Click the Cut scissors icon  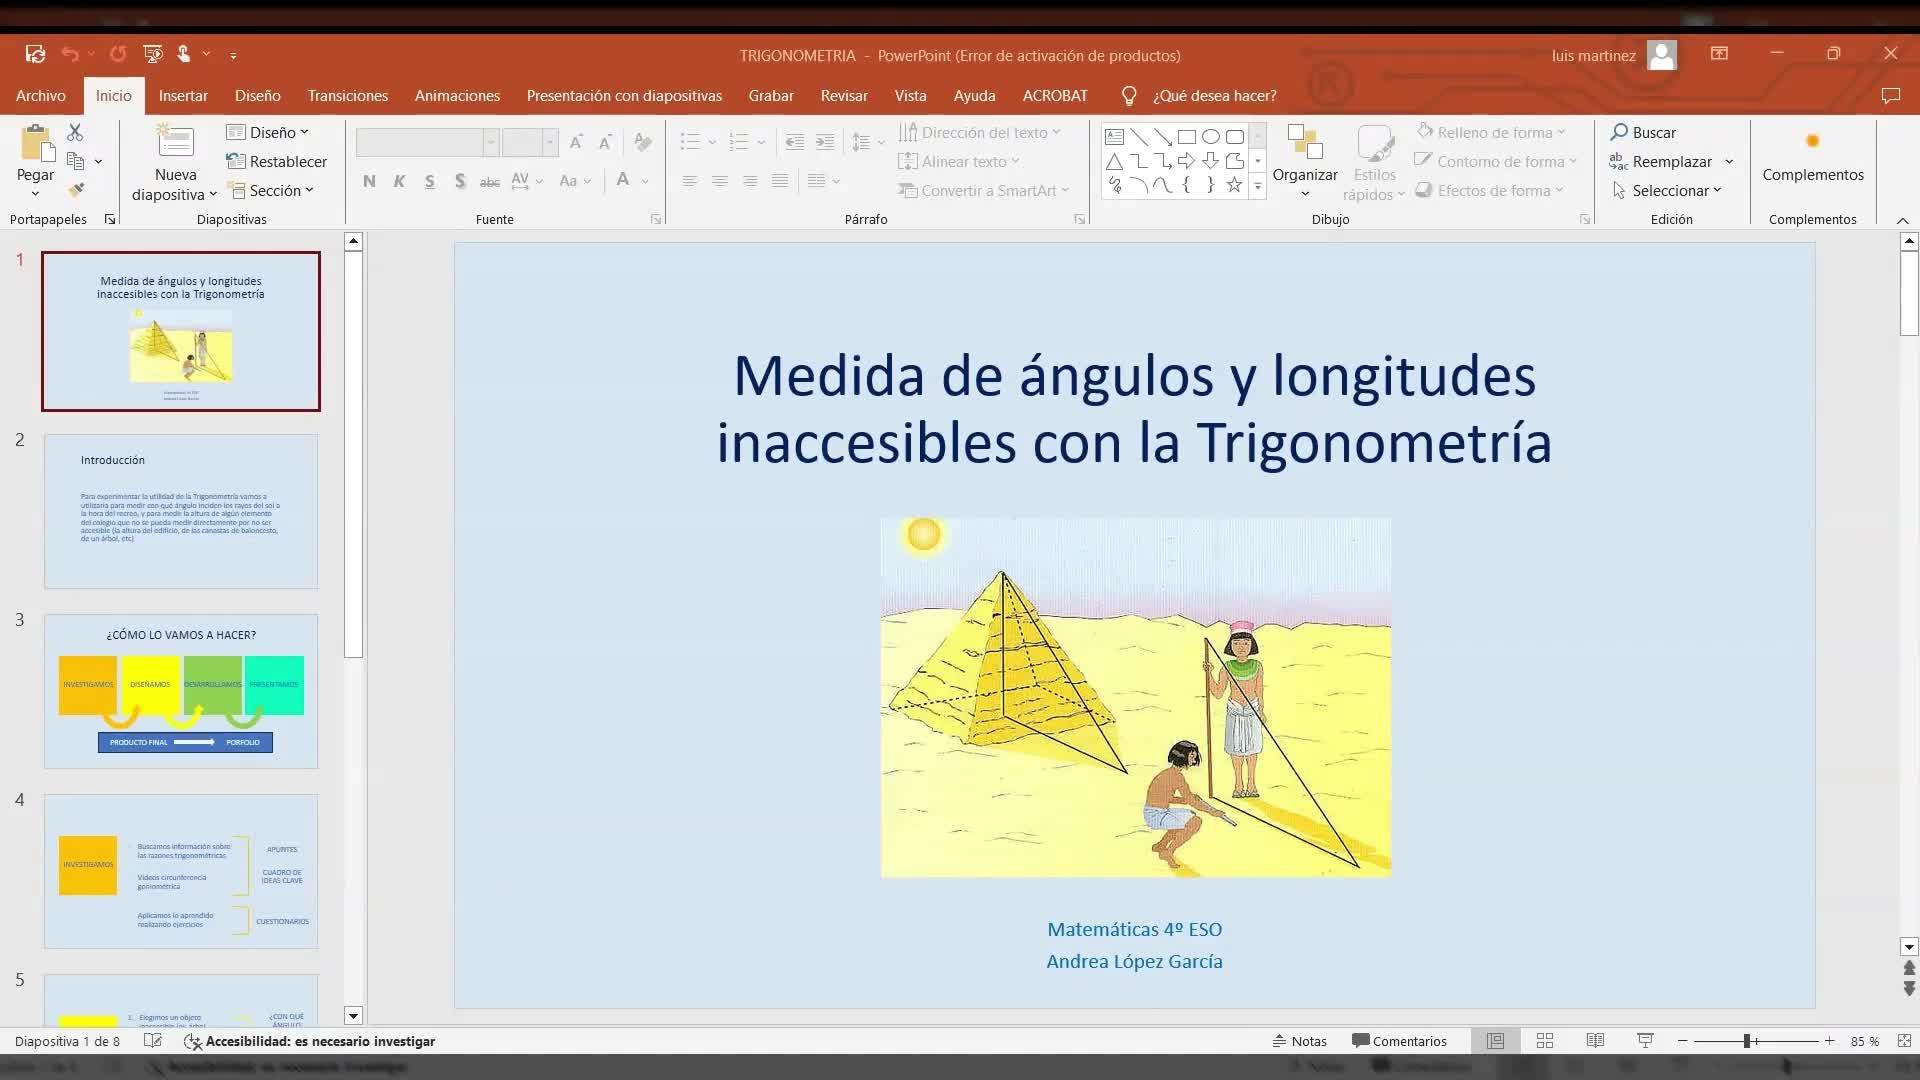click(75, 132)
